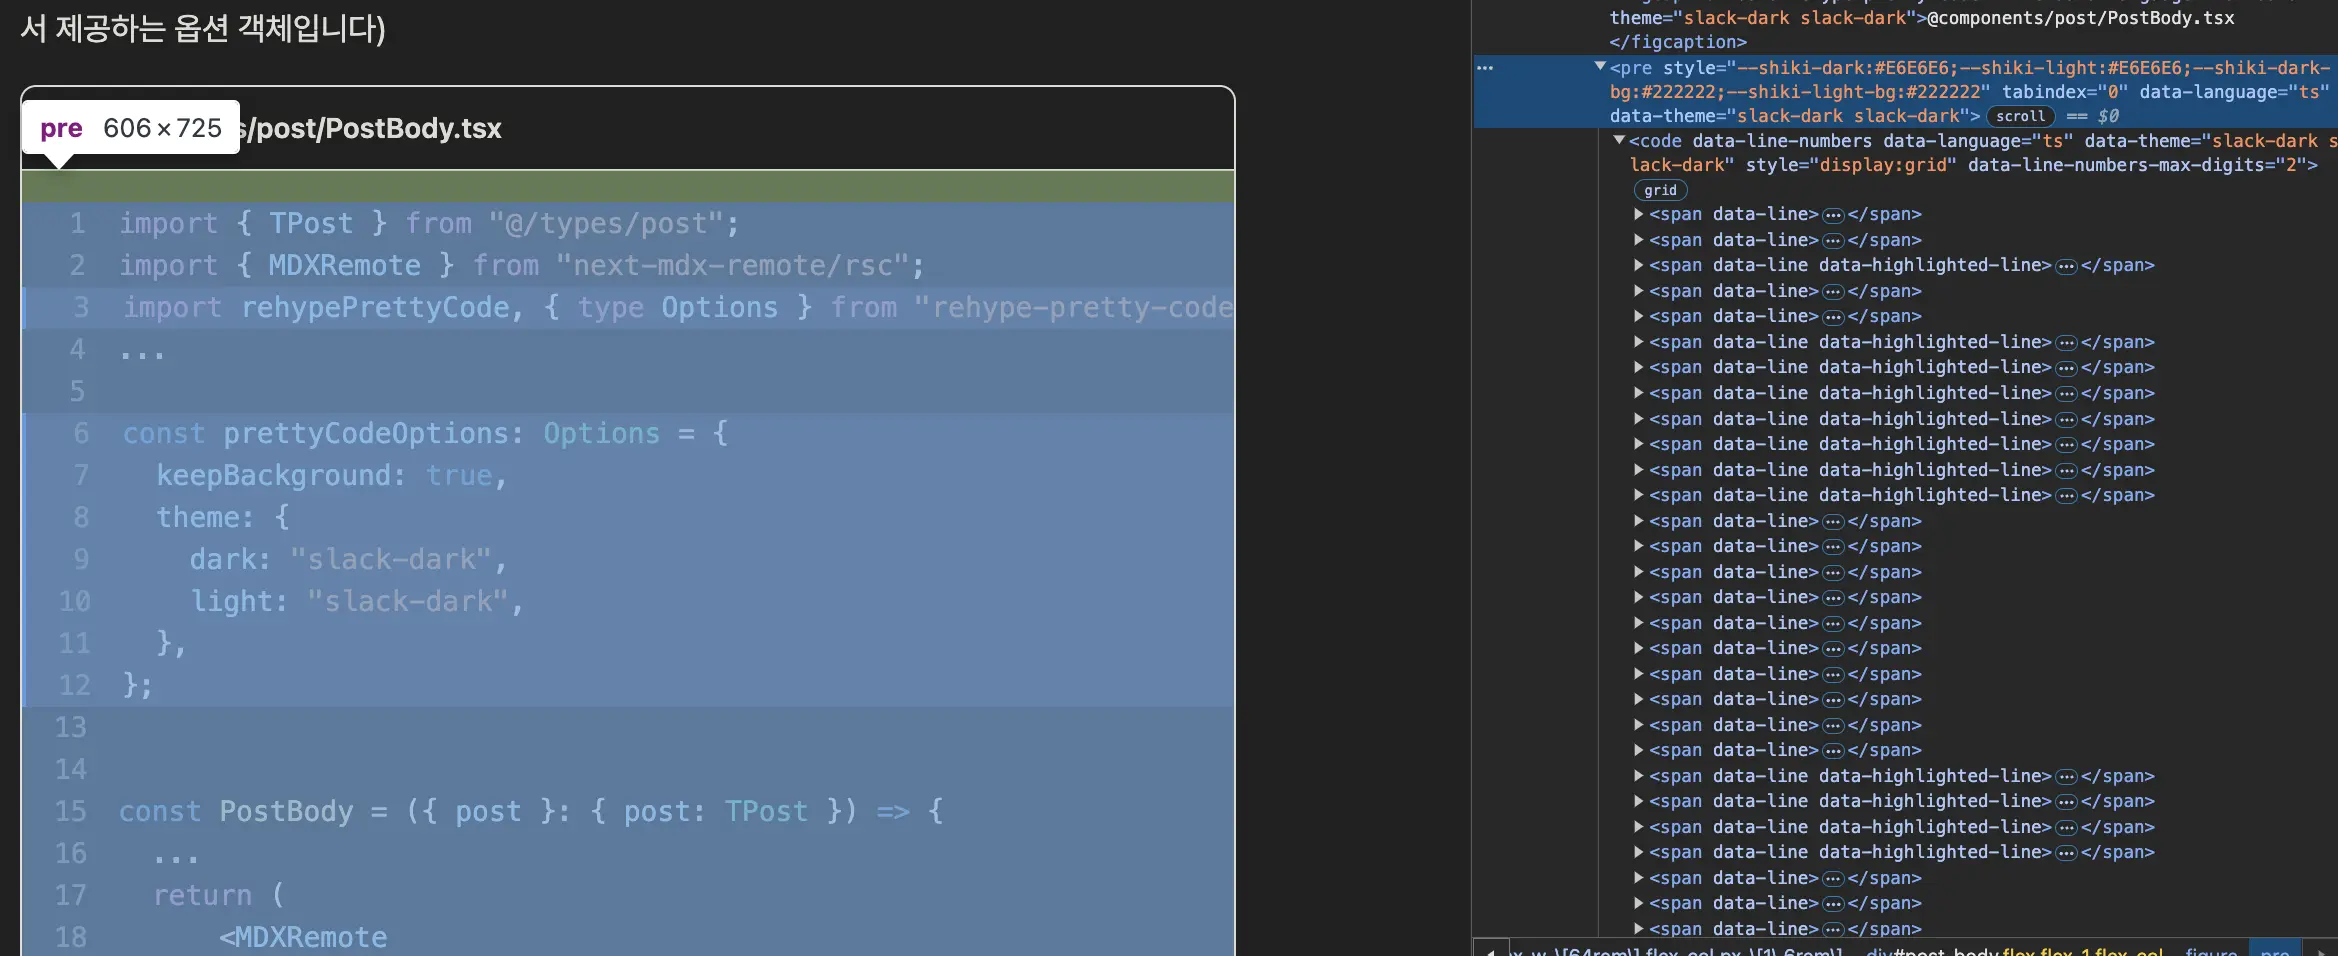Click the ellipsis badge in the first span data-line
Viewport: 2338px width, 956px height.
(x=1832, y=215)
